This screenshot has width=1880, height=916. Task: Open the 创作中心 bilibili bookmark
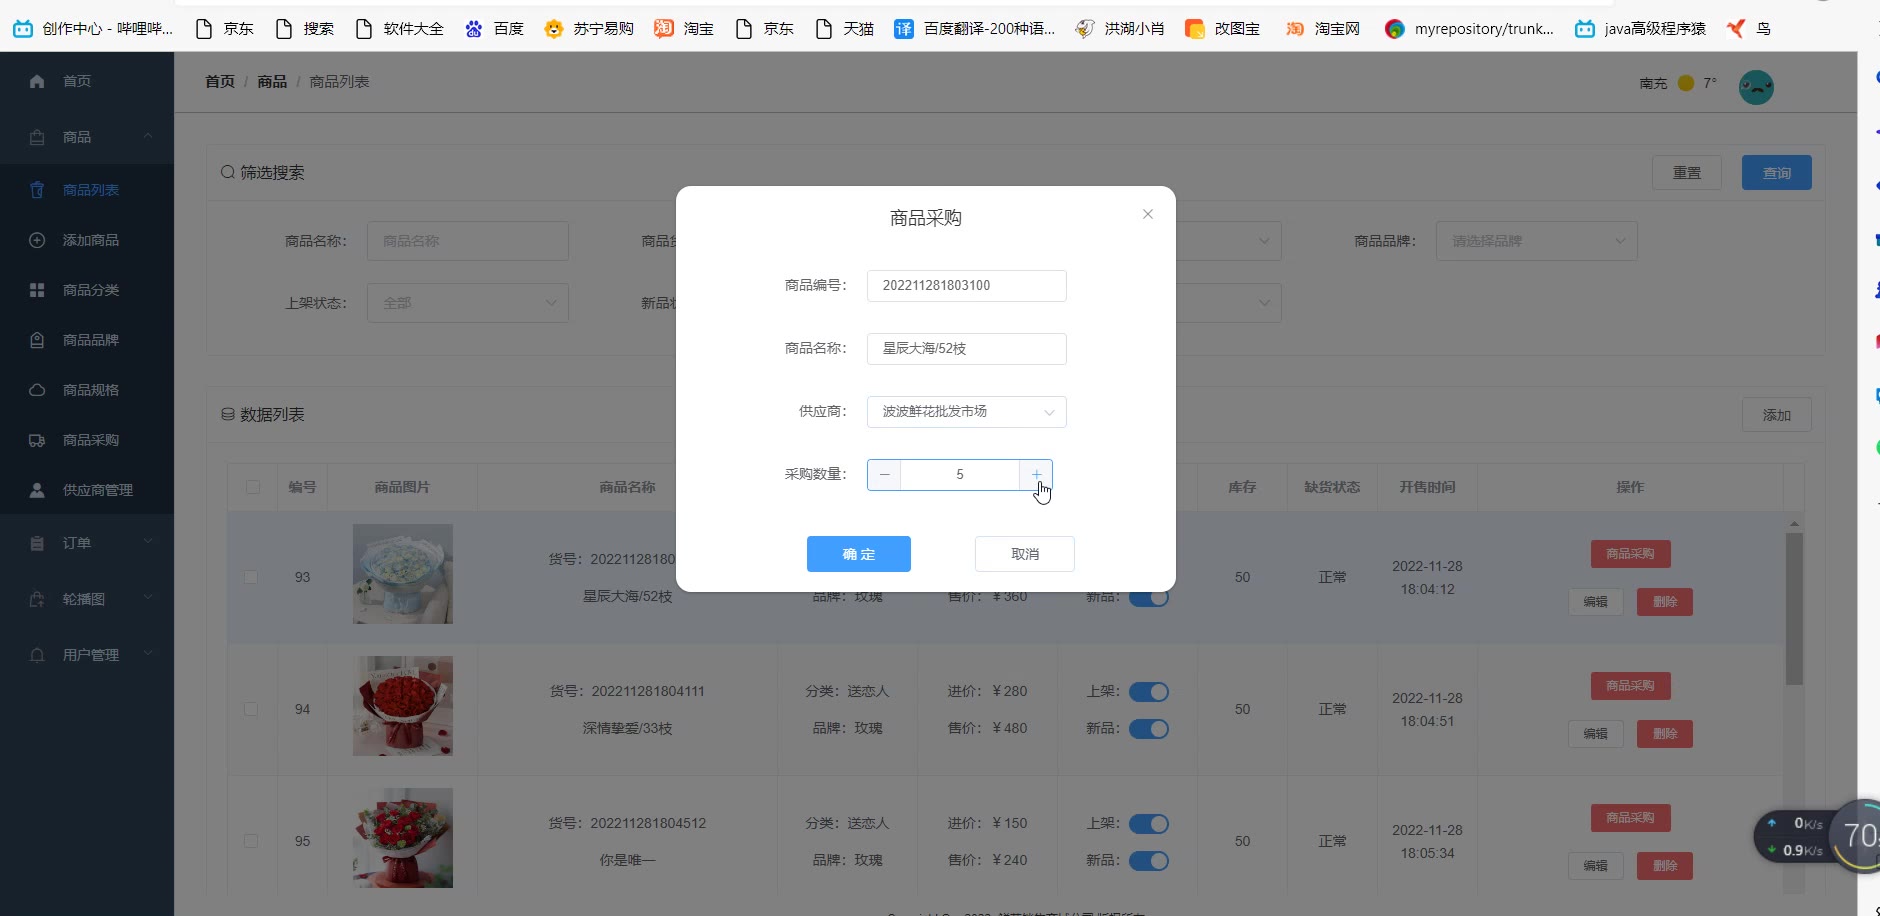[x=93, y=29]
